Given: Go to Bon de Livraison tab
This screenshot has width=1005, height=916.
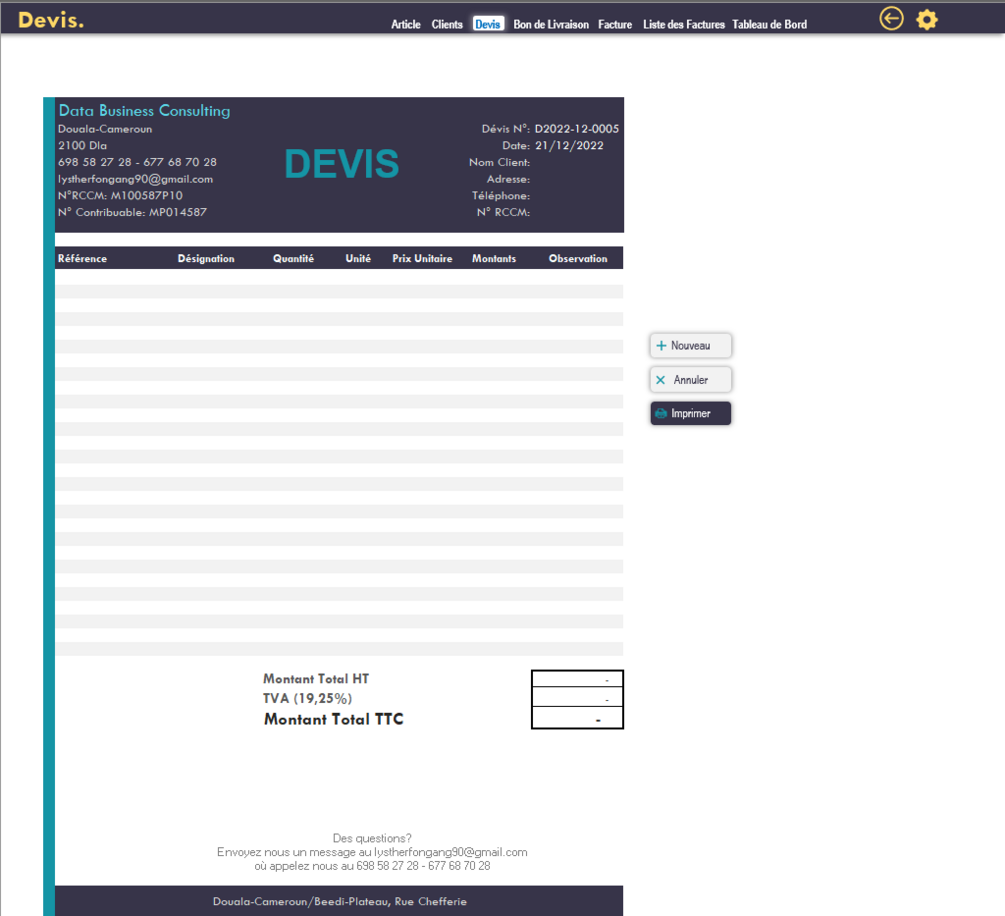Looking at the screenshot, I should point(551,24).
